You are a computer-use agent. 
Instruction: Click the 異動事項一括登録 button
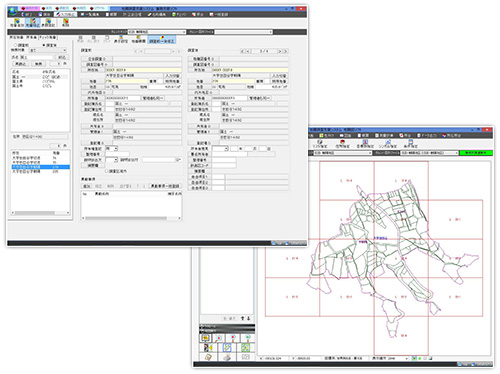(x=165, y=186)
